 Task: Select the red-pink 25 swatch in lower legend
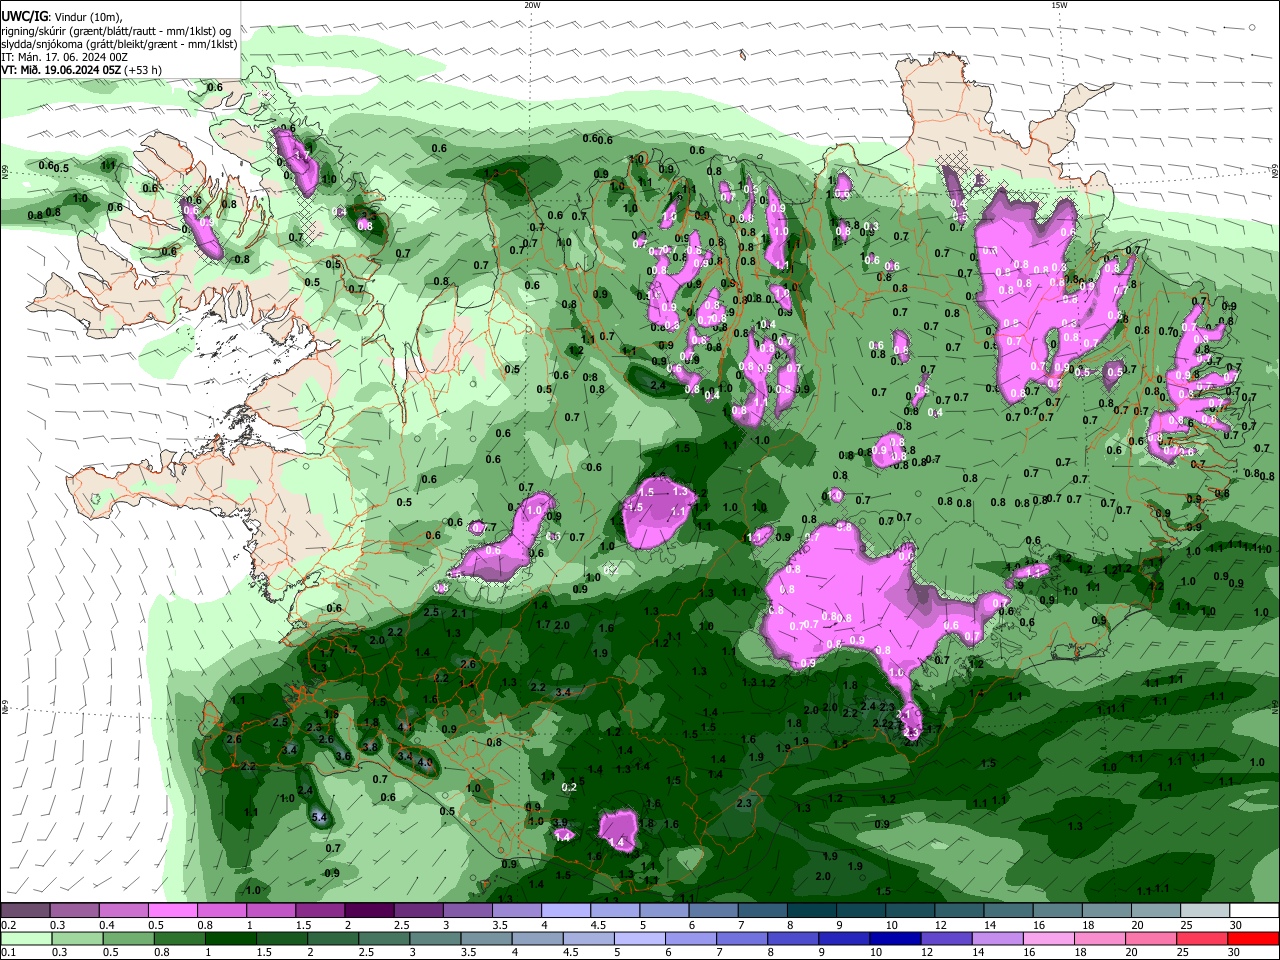[1203, 939]
